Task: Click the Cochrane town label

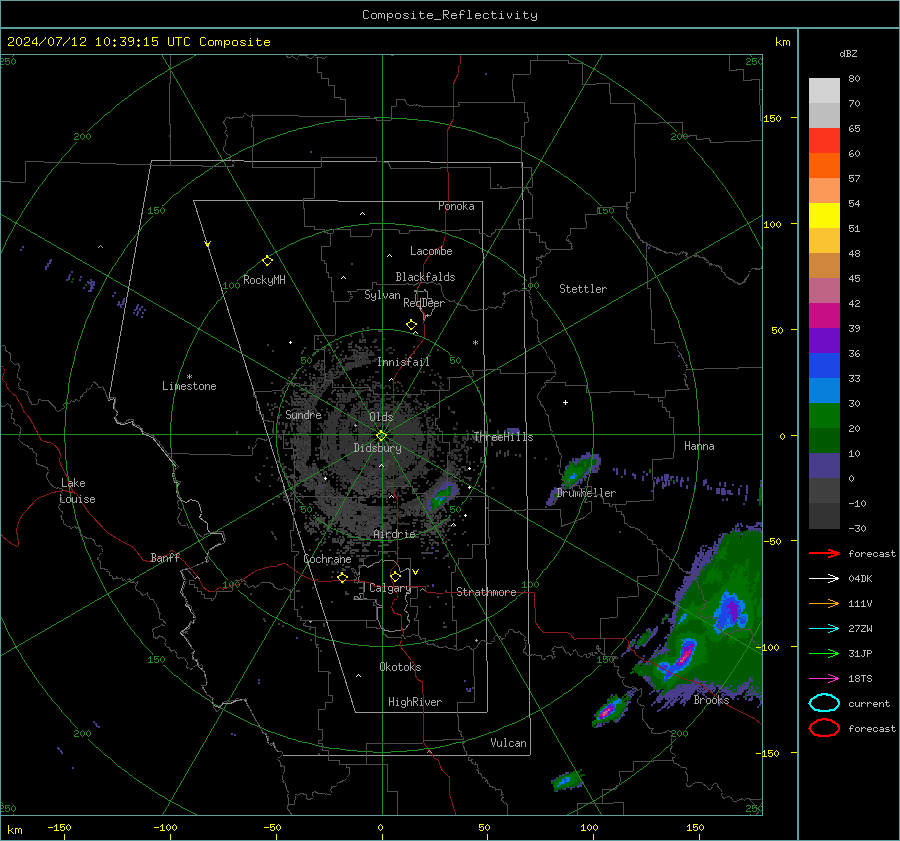Action: [x=327, y=559]
